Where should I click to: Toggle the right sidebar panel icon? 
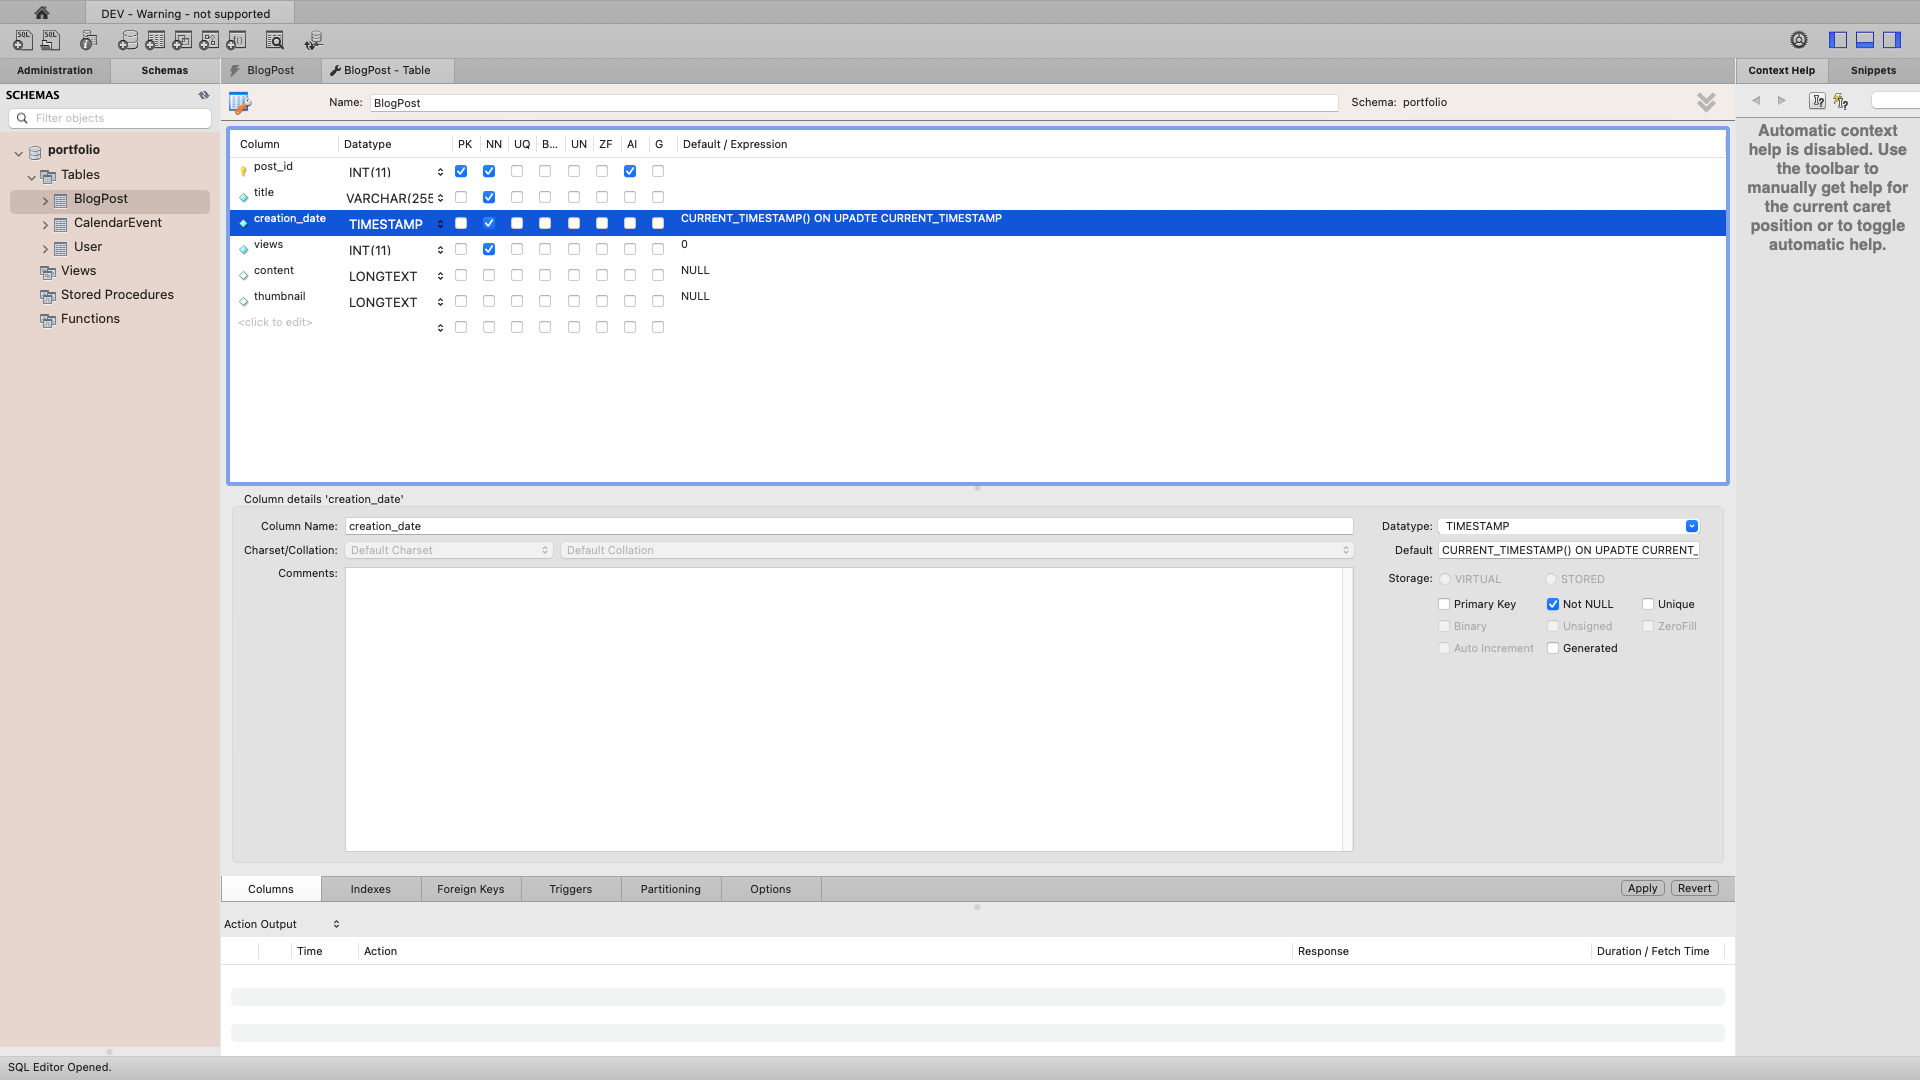click(1892, 40)
